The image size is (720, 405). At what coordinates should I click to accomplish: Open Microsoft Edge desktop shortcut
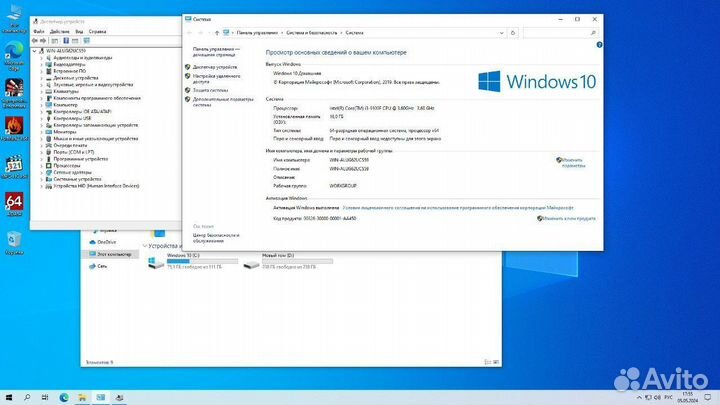(x=14, y=56)
